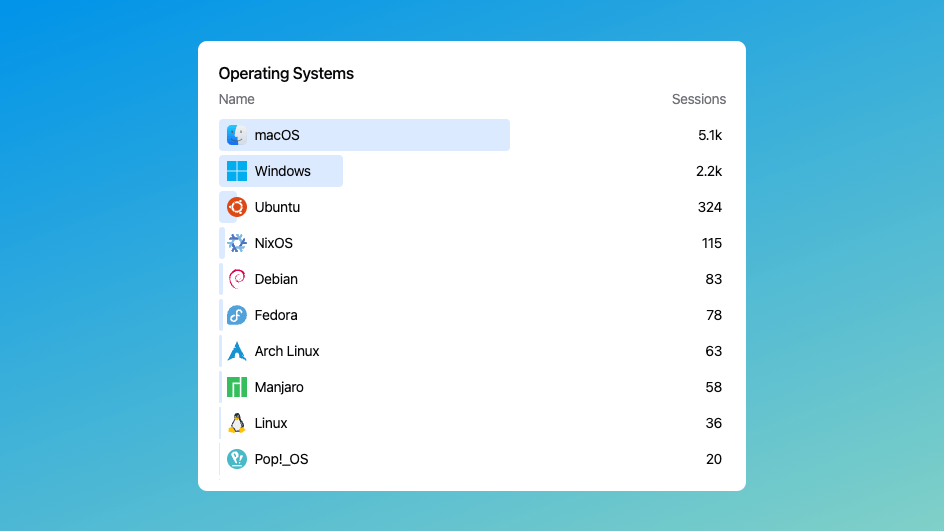Screen dimensions: 944x531
Task: Select the Arch Linux text label
Action: click(x=287, y=351)
